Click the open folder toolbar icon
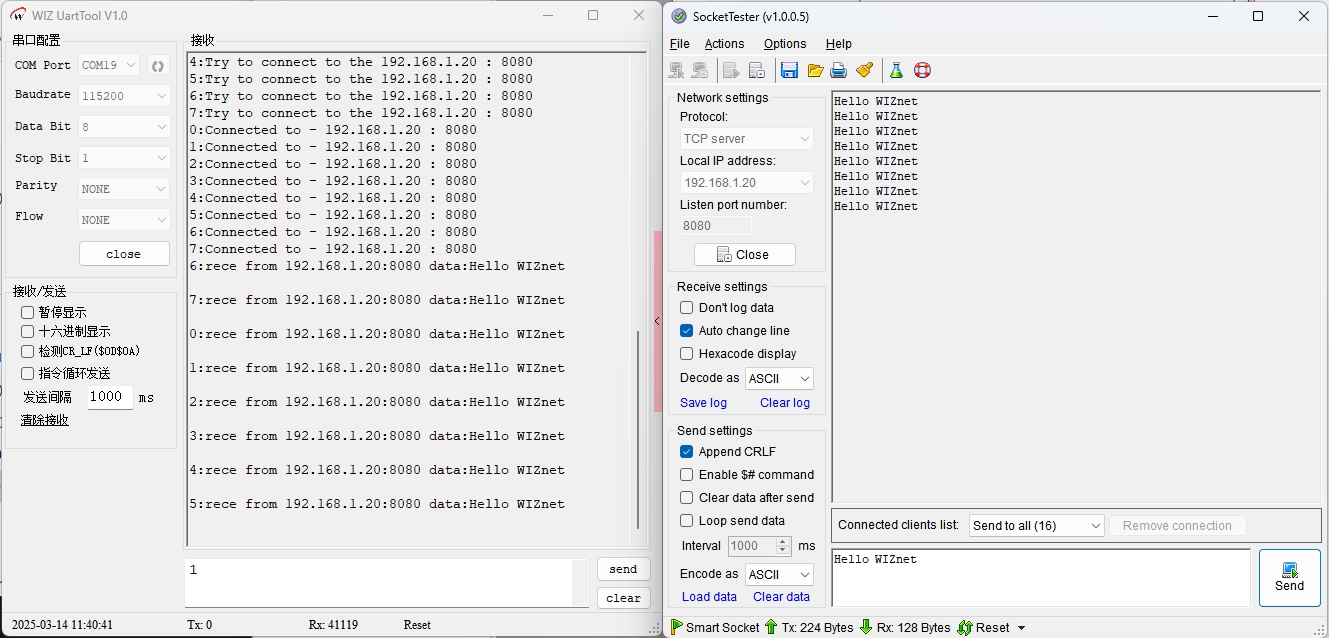 click(x=815, y=70)
